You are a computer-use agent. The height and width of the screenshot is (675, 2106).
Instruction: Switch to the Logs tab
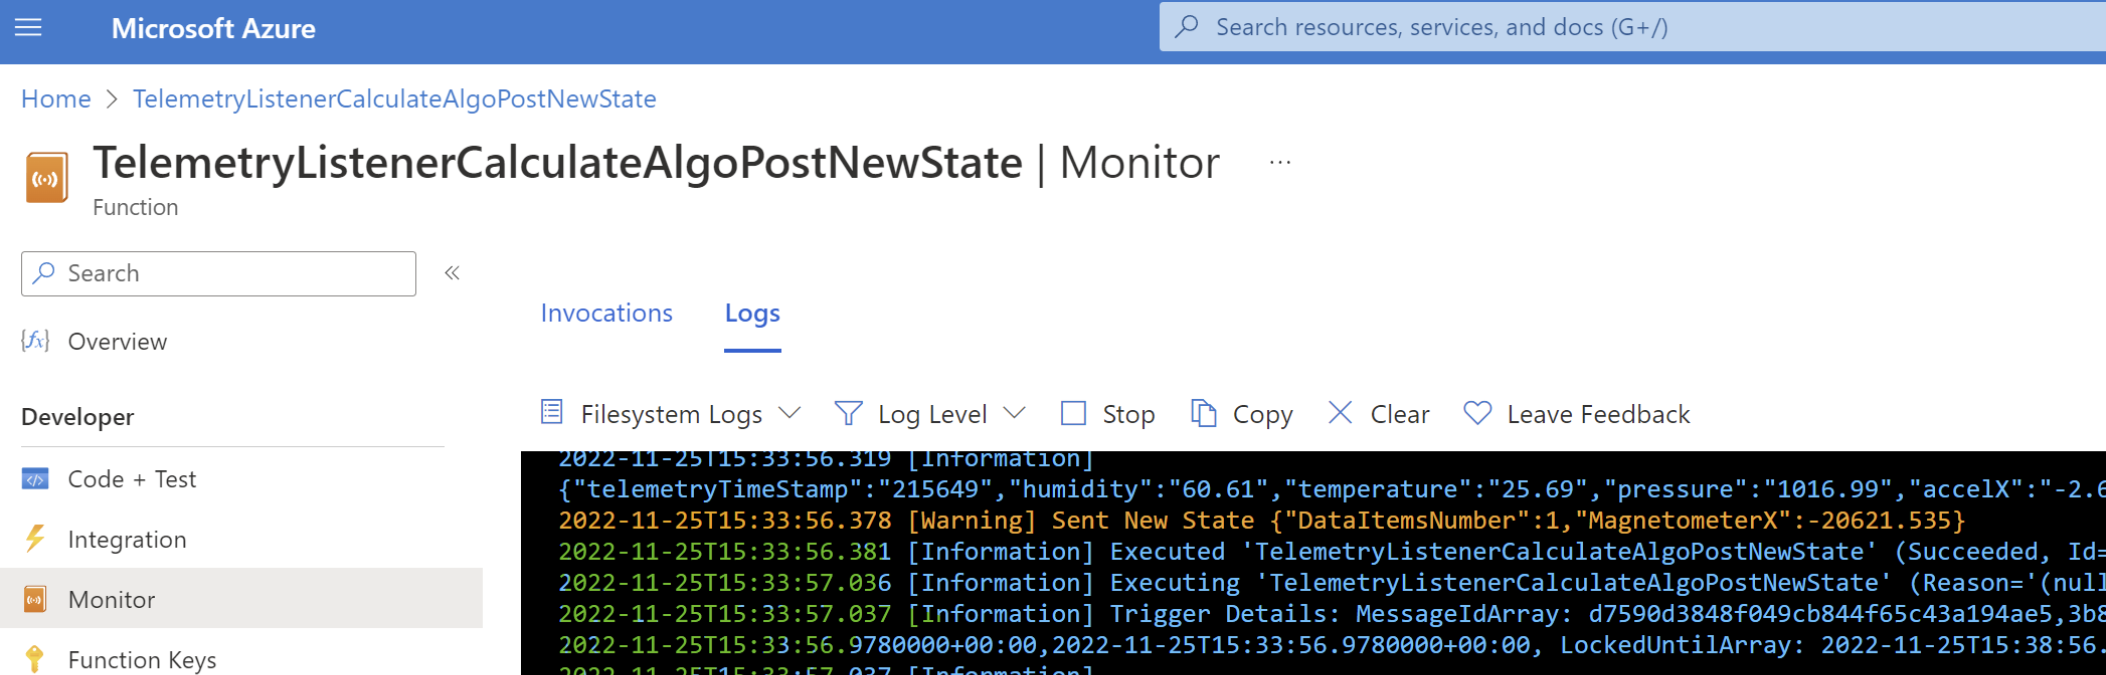coord(752,313)
